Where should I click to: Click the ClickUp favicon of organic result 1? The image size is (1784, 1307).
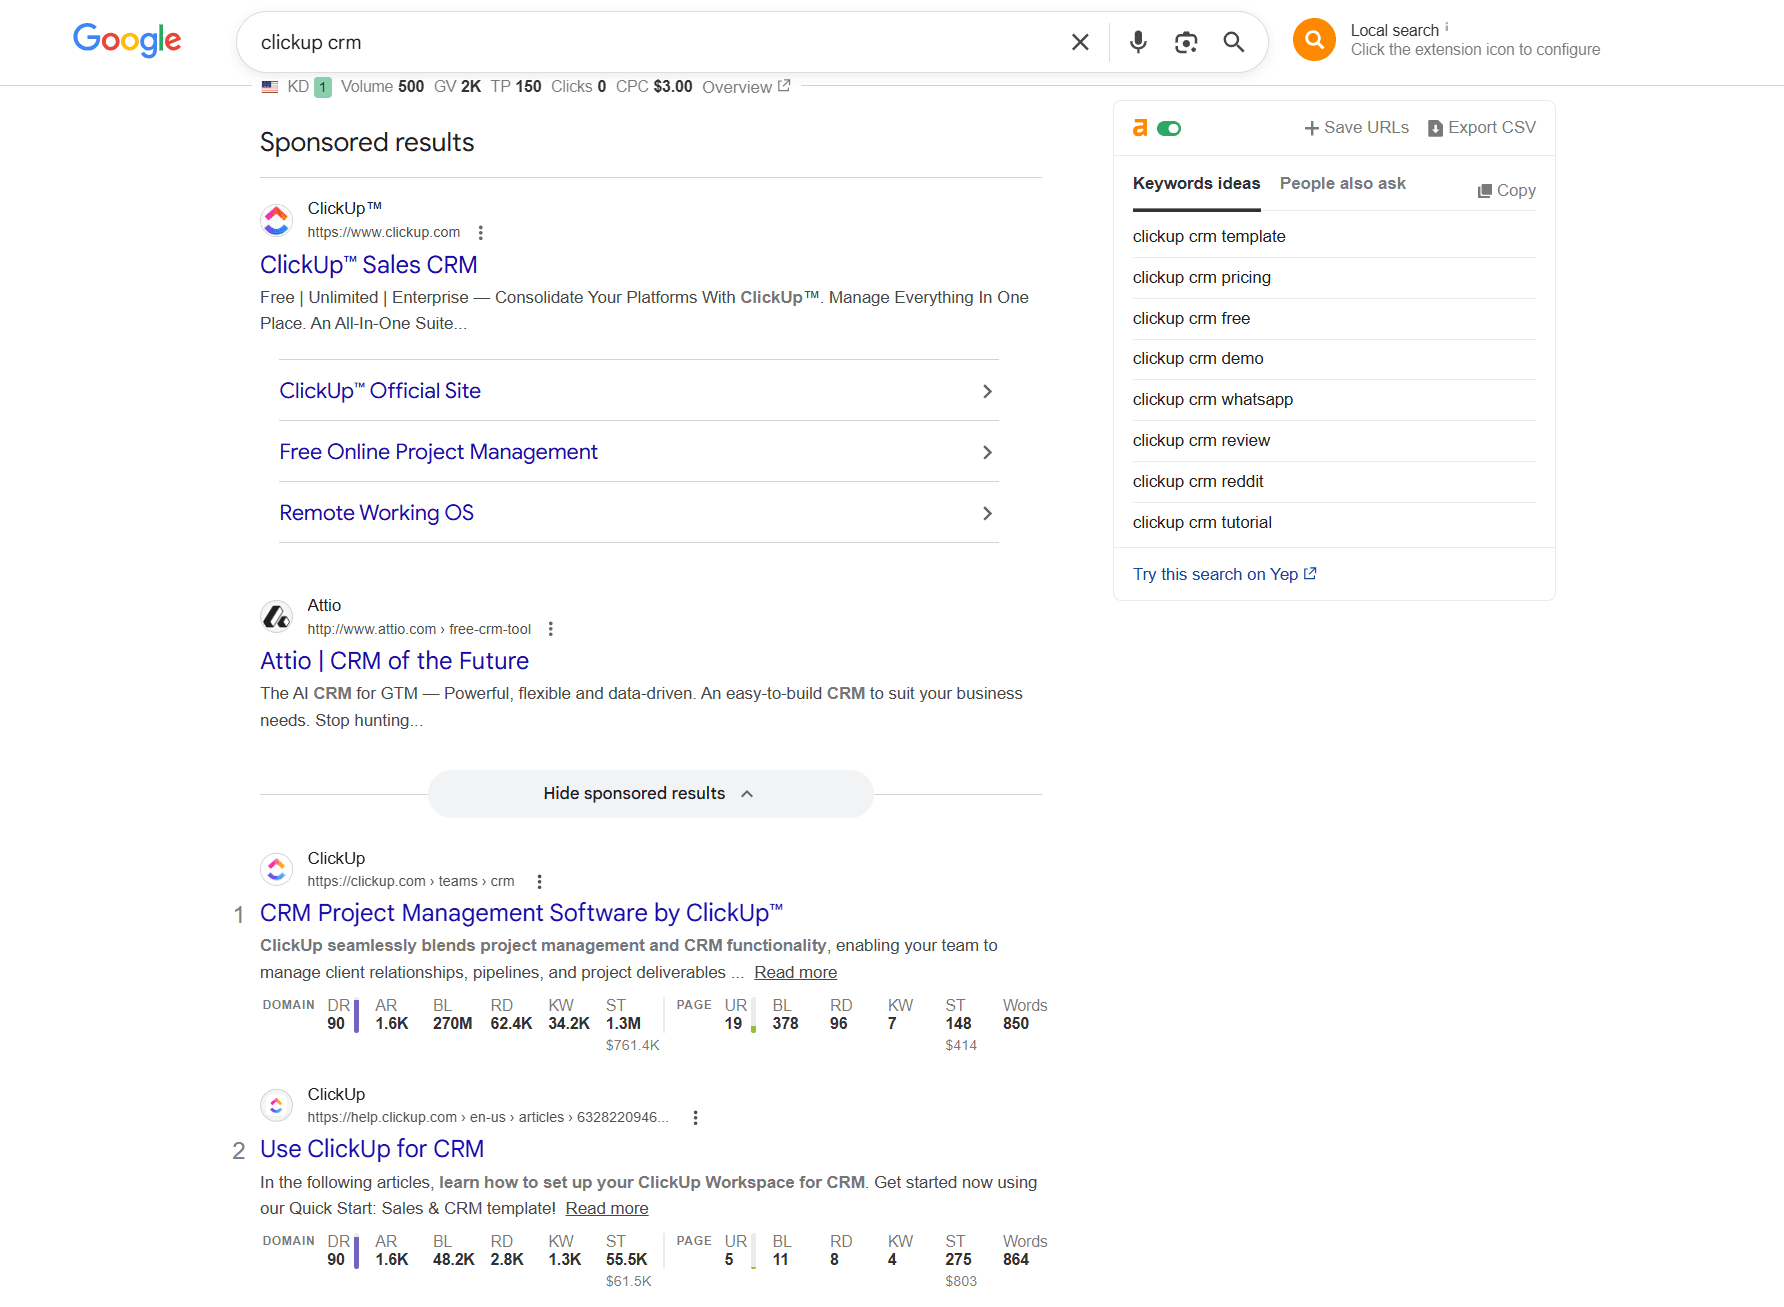pos(277,869)
